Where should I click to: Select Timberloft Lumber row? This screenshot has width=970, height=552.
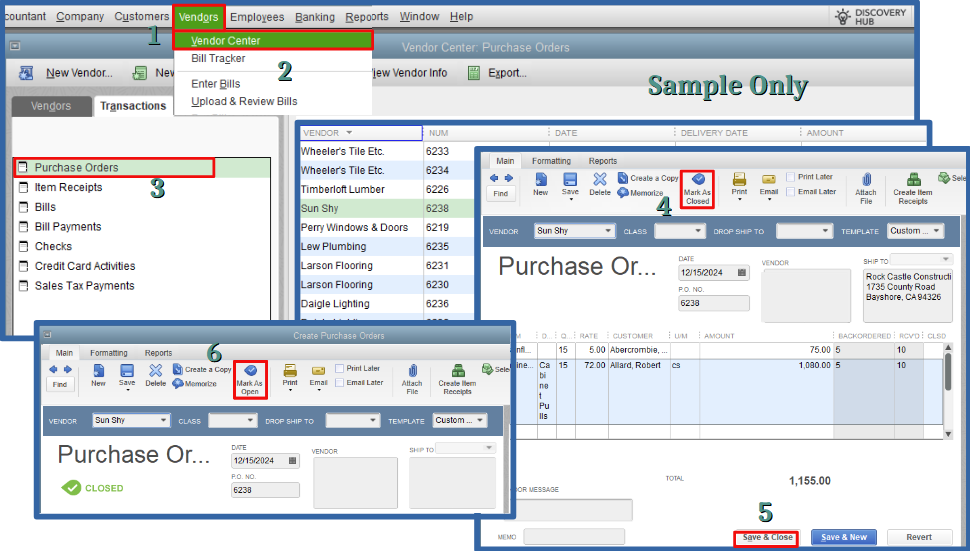[x=387, y=189]
